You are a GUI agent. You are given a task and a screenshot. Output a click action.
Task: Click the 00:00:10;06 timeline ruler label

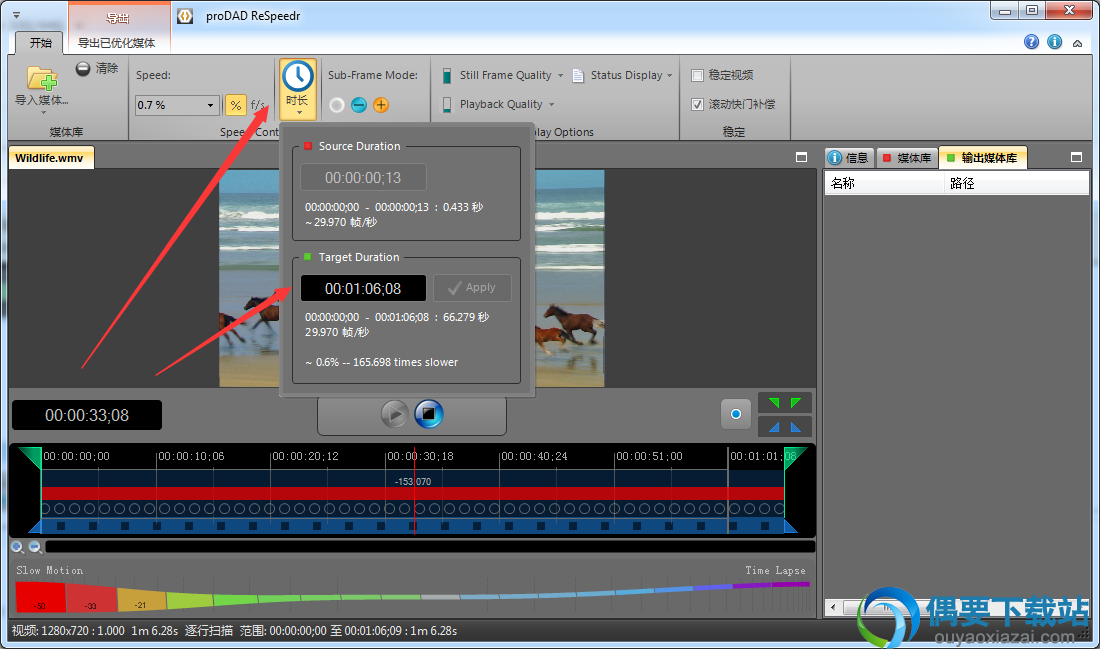click(192, 456)
